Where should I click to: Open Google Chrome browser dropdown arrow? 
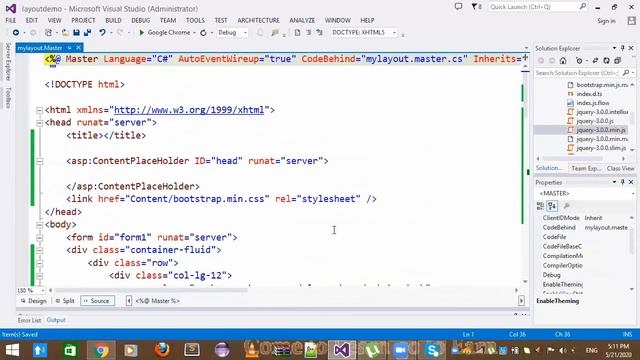(195, 33)
